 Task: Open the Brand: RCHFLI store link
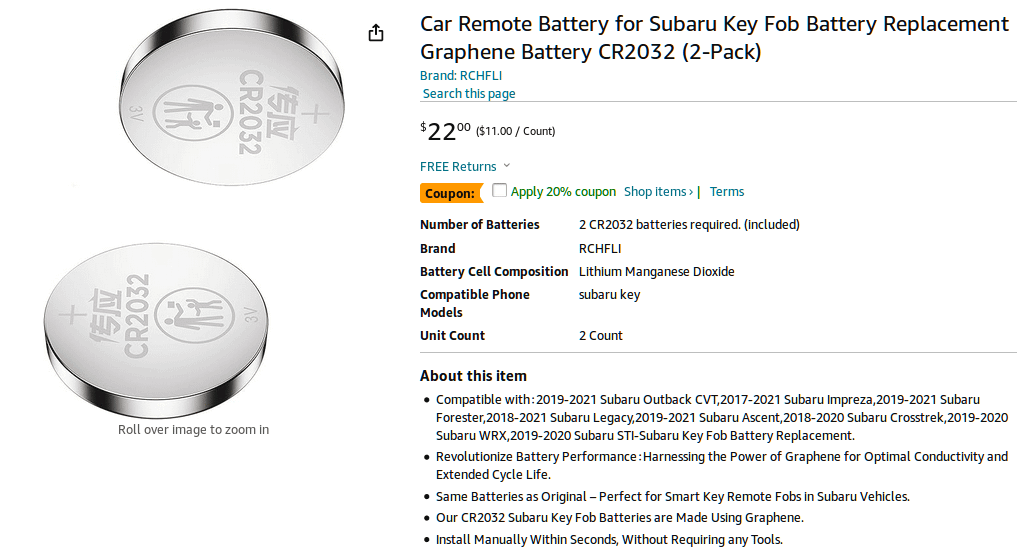pyautogui.click(x=461, y=75)
